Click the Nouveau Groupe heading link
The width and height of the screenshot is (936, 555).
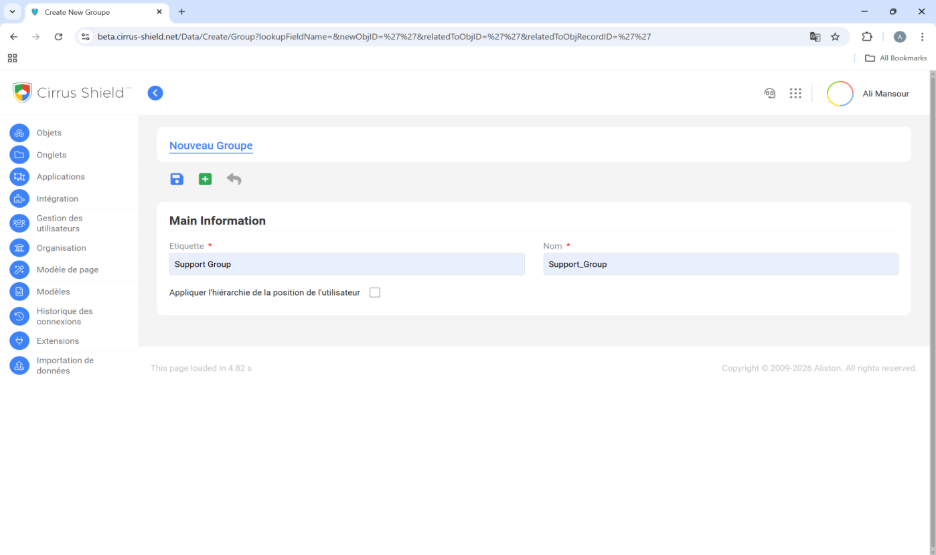(211, 146)
